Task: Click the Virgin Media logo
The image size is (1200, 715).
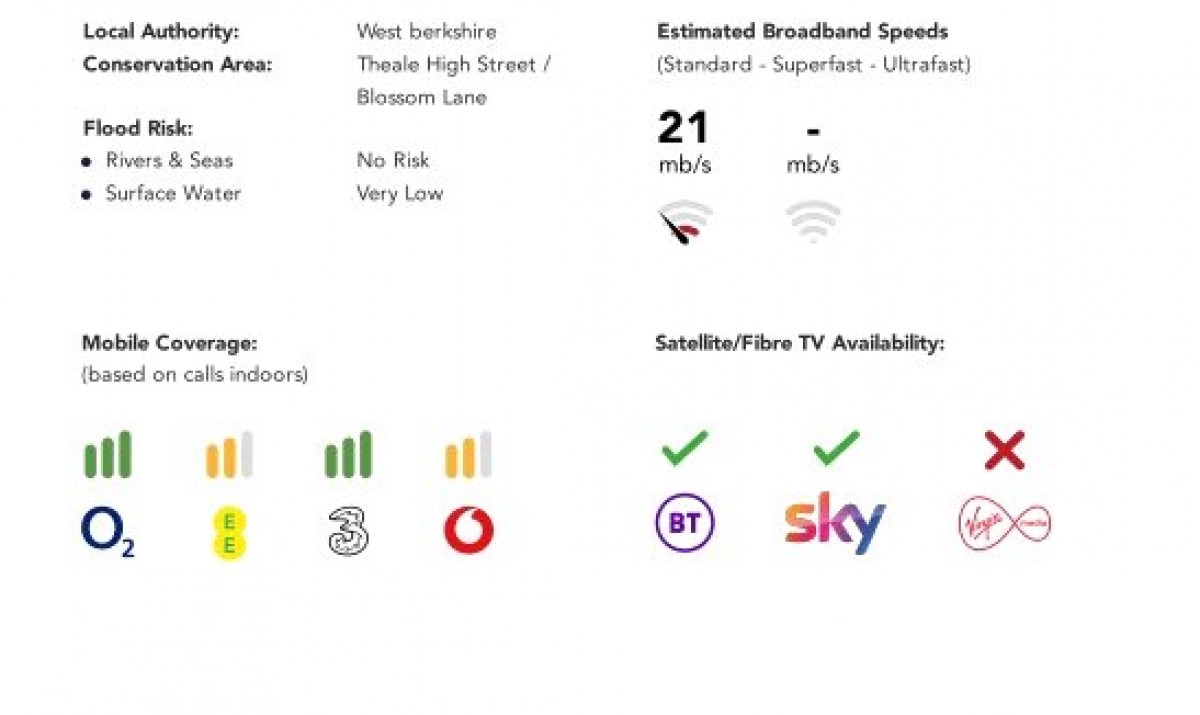Action: [1004, 524]
